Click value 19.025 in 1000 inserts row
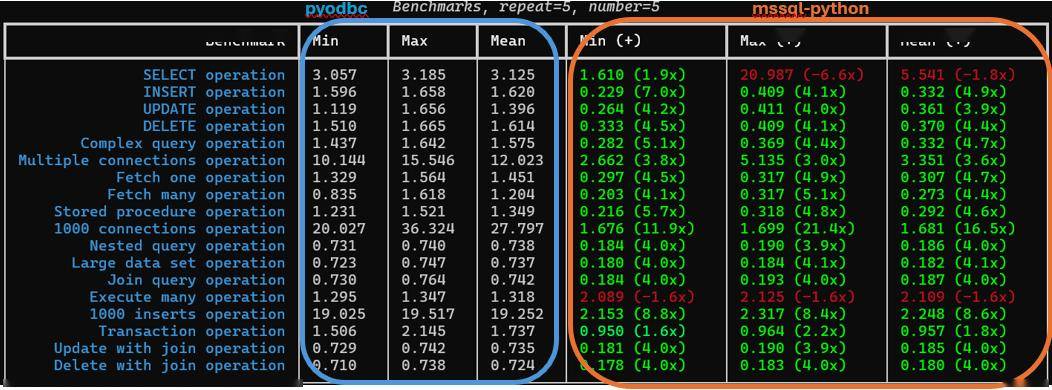The image size is (1052, 390). click(339, 314)
